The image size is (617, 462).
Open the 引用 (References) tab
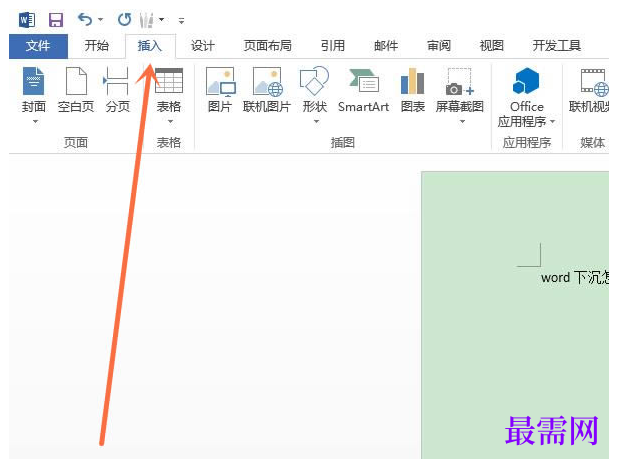333,46
